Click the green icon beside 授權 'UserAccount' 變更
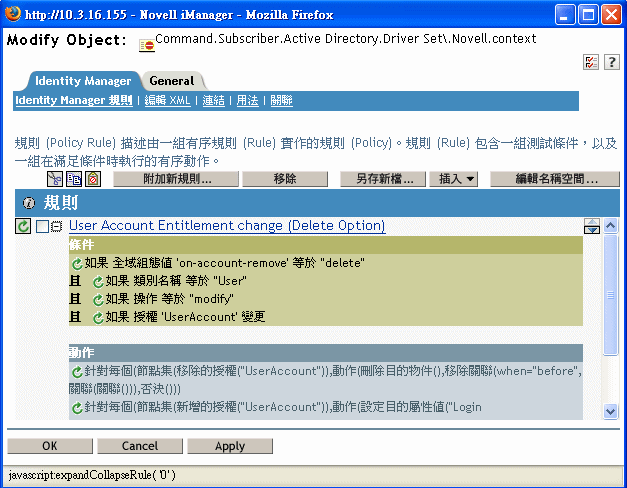 [98, 318]
